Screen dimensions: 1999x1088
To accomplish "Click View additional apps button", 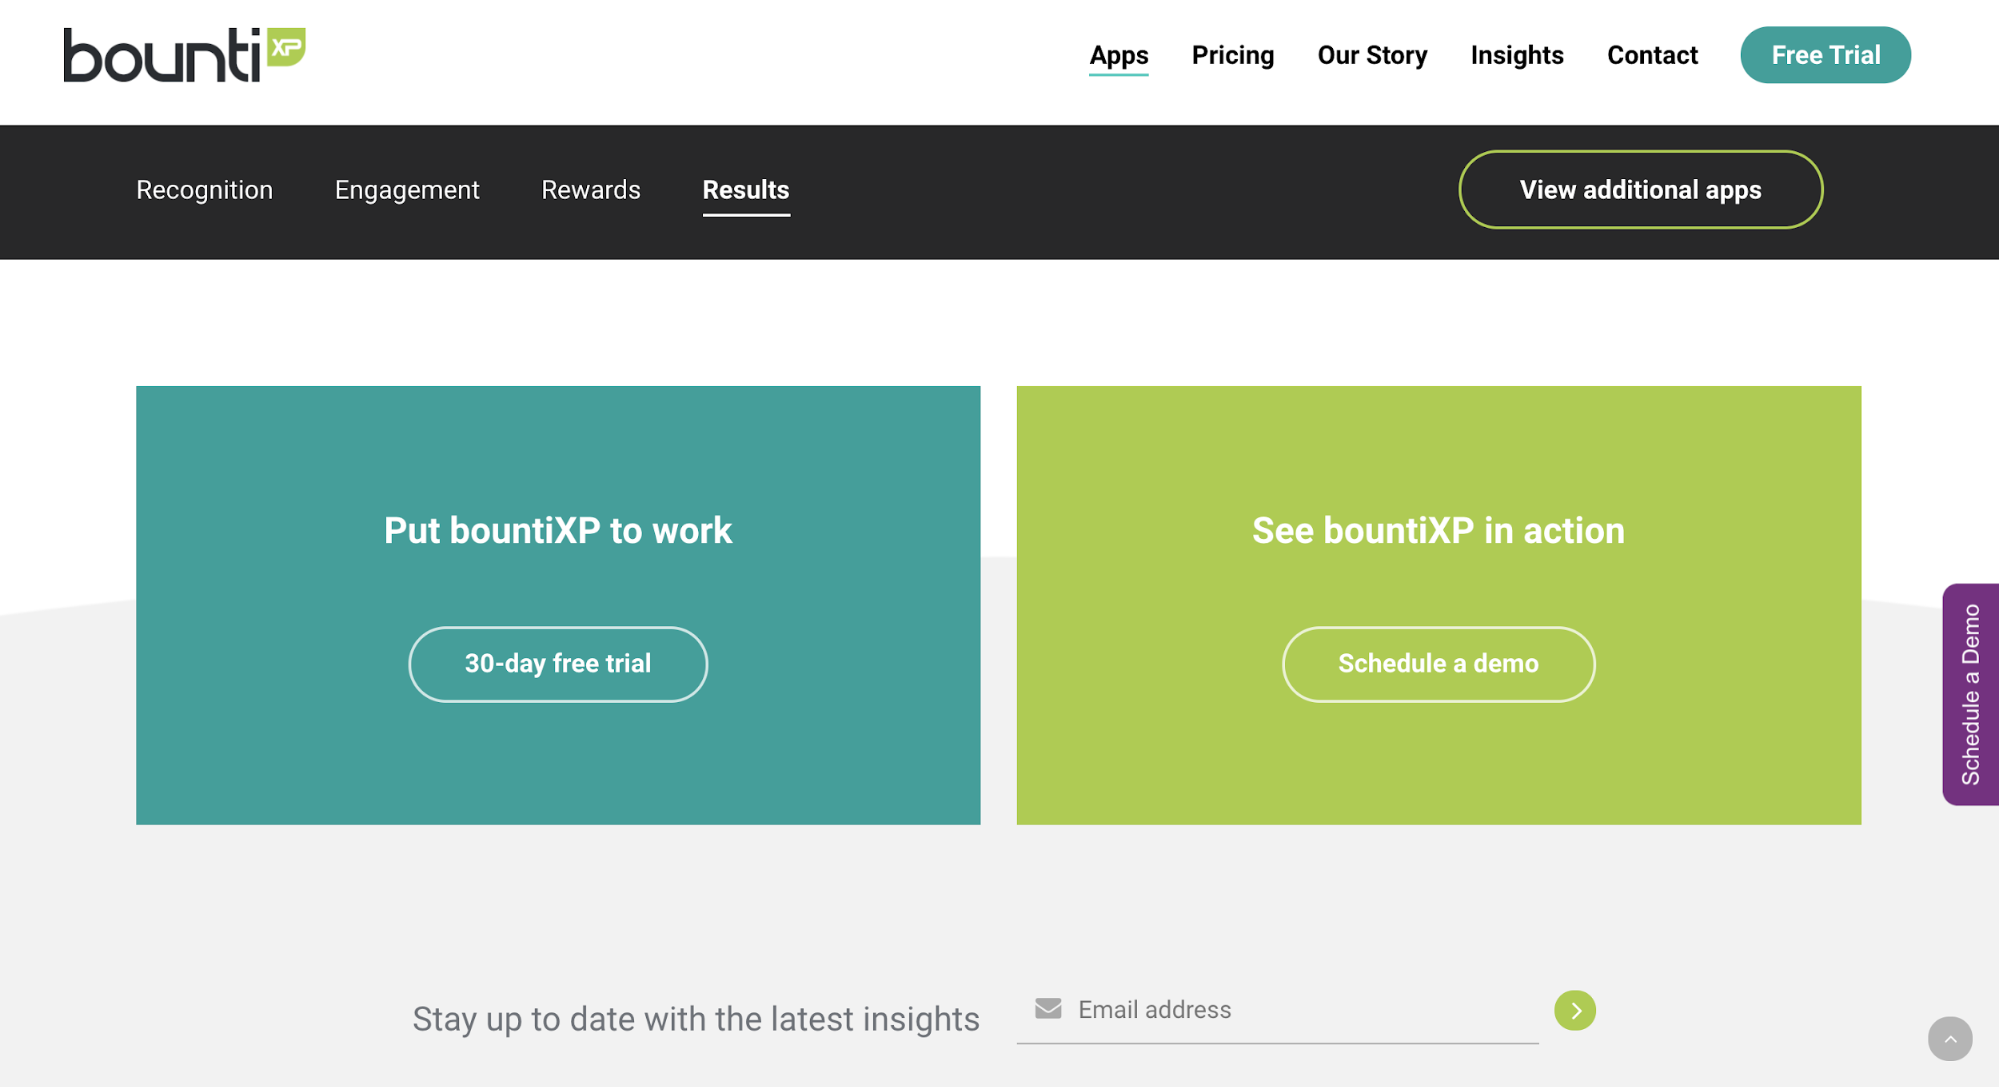I will coord(1640,190).
